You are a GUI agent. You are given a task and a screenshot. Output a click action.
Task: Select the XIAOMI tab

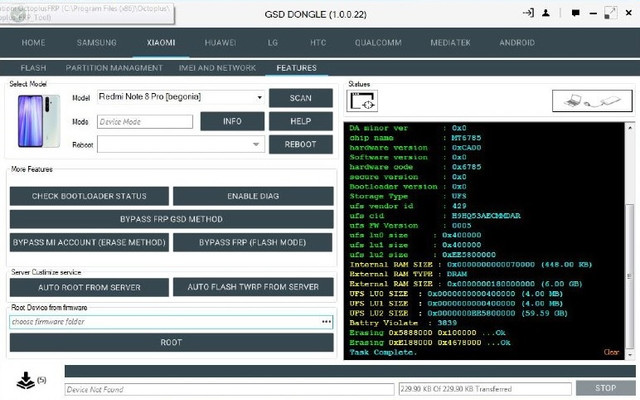tap(161, 42)
